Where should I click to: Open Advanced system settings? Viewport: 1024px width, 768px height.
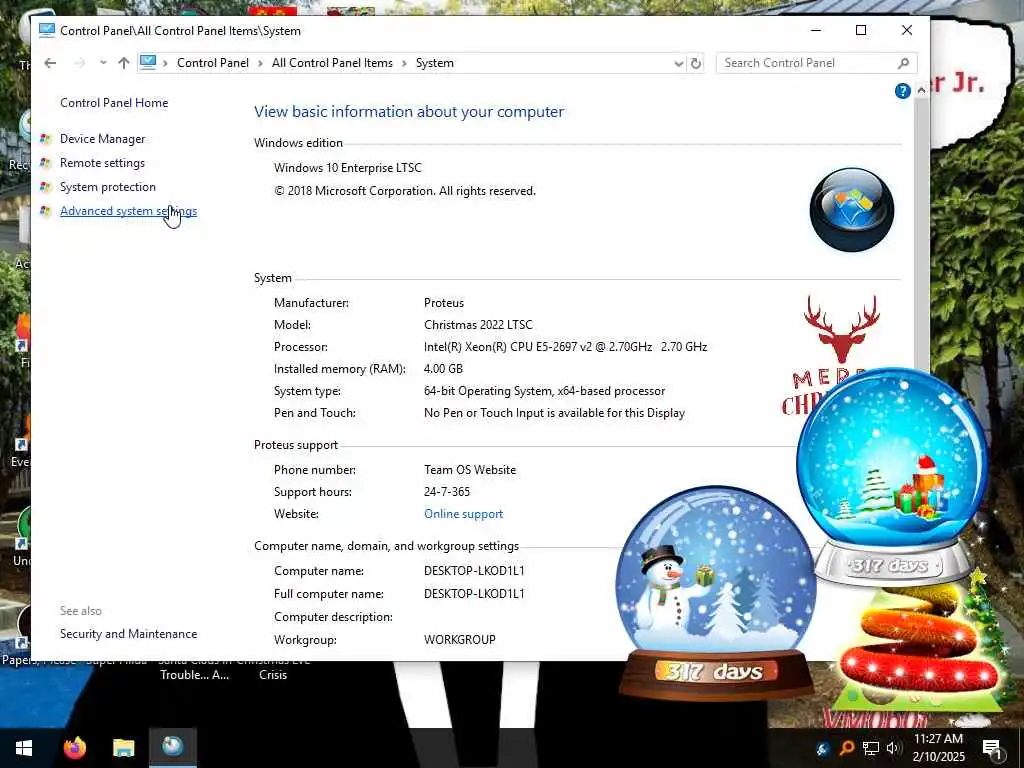click(129, 211)
